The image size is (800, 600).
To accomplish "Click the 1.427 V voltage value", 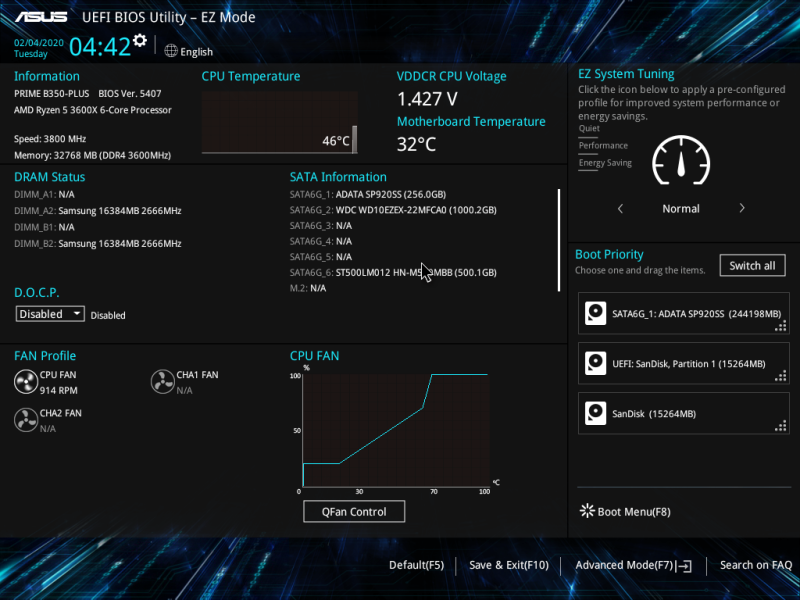I will [x=427, y=99].
